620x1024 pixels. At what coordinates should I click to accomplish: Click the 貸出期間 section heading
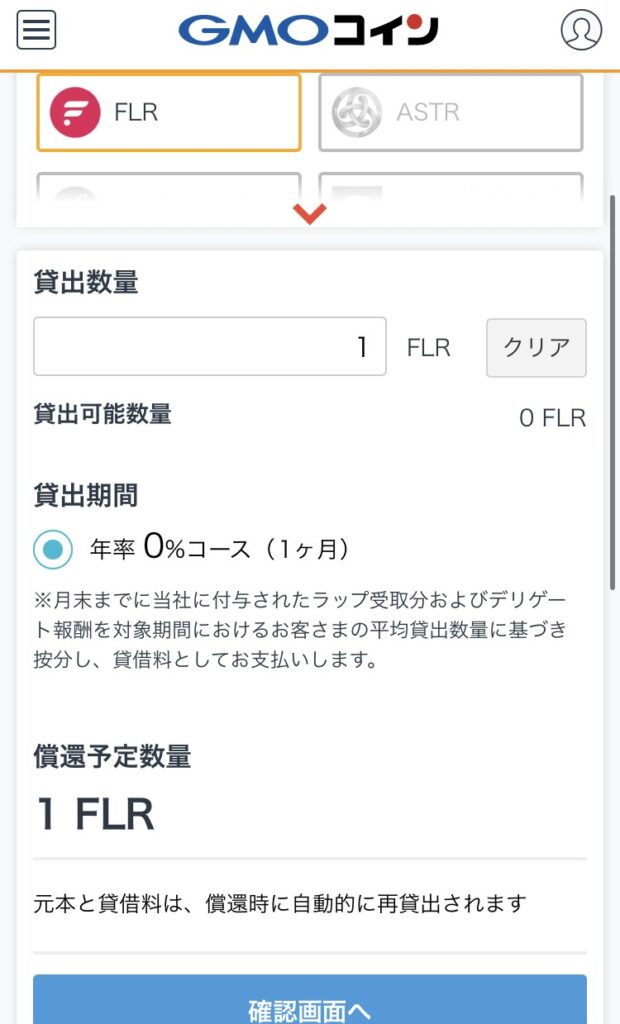pyautogui.click(x=85, y=495)
